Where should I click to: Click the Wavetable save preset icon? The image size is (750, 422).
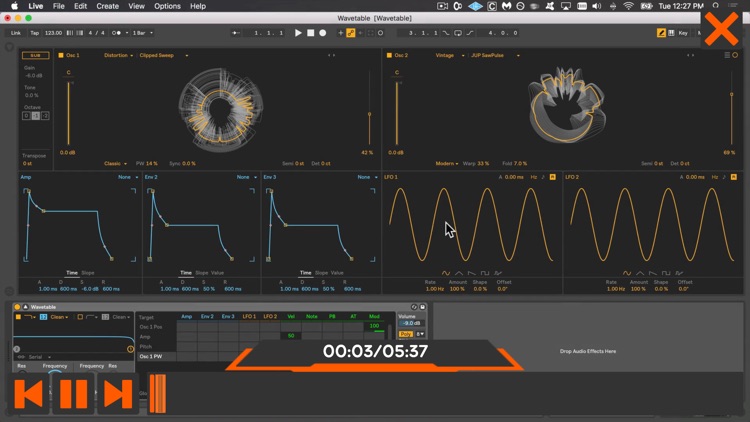coord(422,307)
